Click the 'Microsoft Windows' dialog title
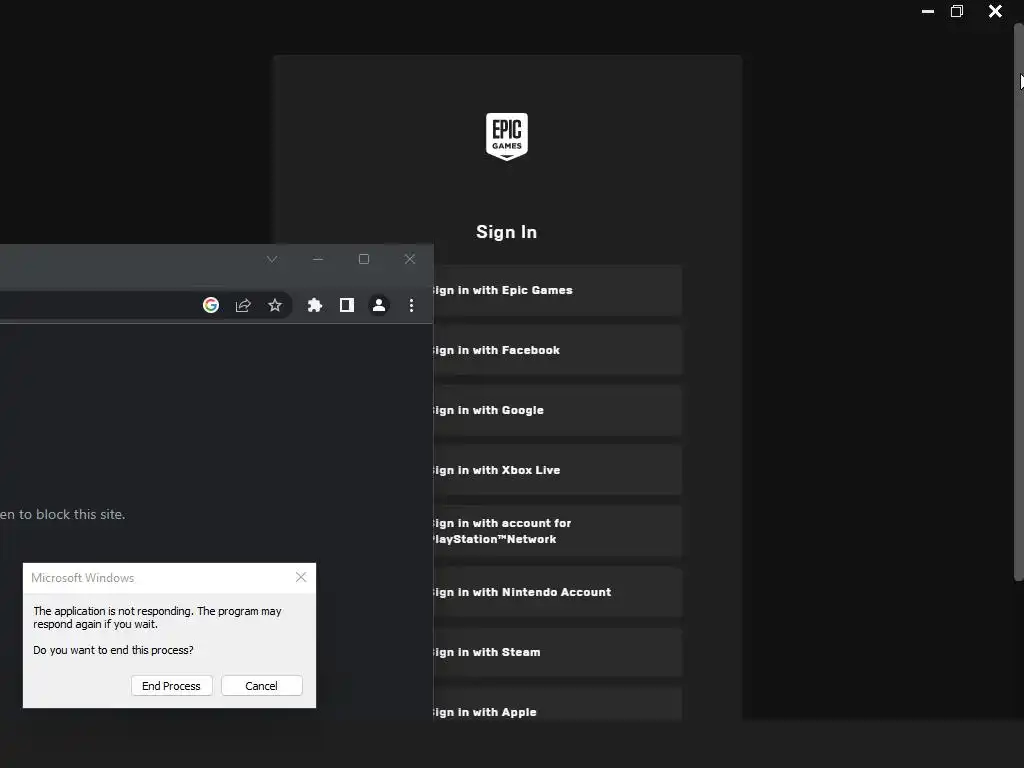 coord(82,578)
